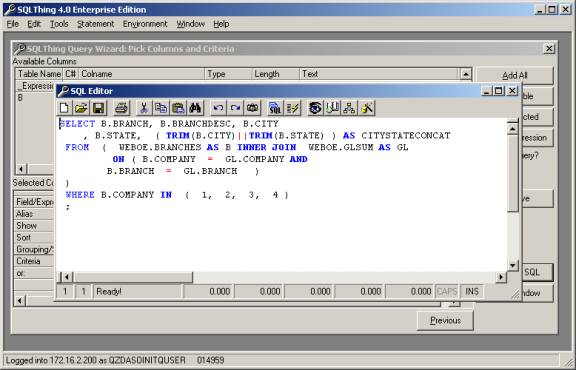The width and height of the screenshot is (576, 370).
Task: Click down arrow of SQL Editor vertical scrollbar
Action: [x=512, y=265]
